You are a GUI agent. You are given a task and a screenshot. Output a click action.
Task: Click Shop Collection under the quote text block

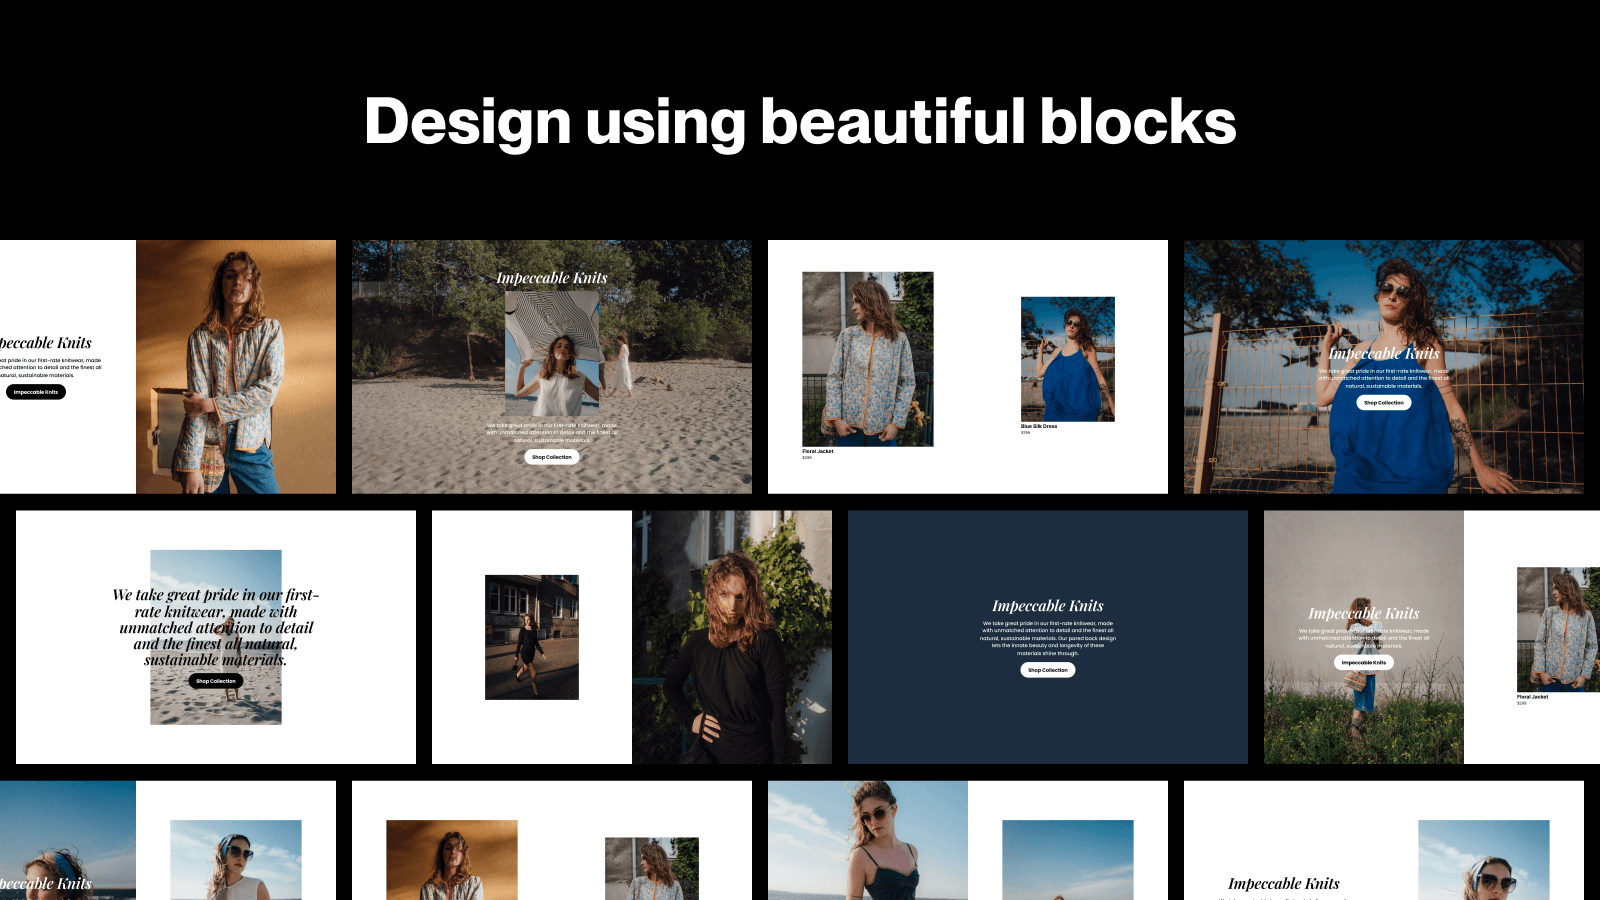(216, 680)
